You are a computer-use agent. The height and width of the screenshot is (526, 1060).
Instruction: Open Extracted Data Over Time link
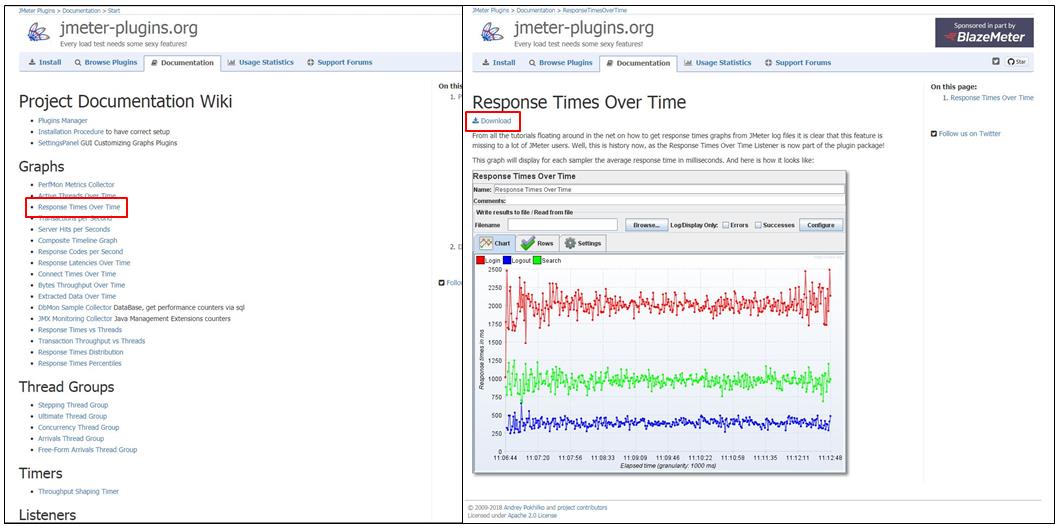pos(77,296)
